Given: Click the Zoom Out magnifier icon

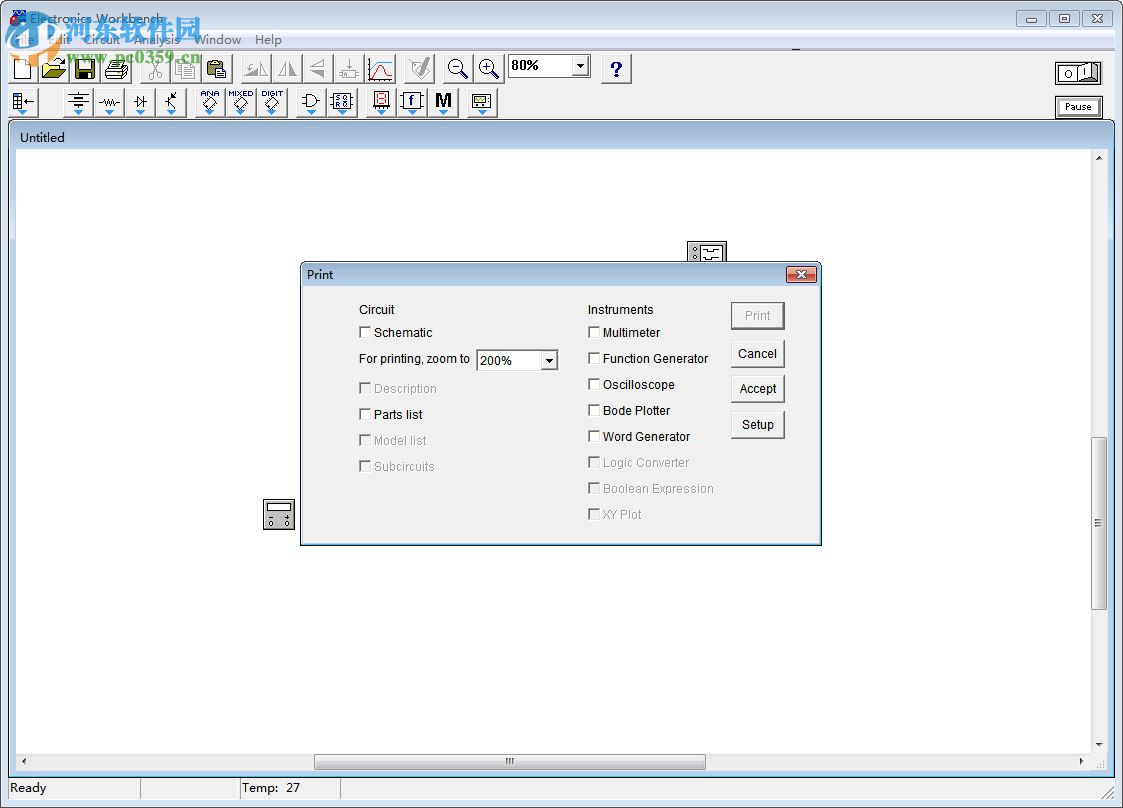Looking at the screenshot, I should click(x=457, y=69).
